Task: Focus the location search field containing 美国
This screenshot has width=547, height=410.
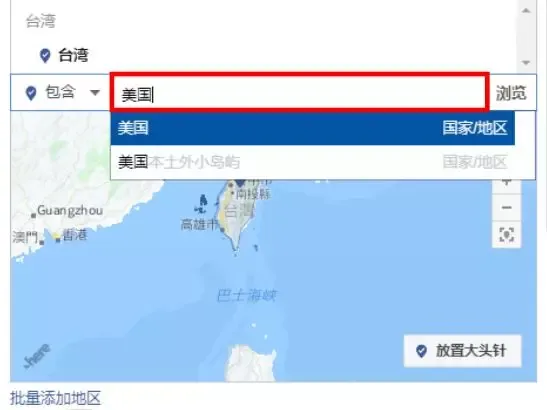Action: coord(299,93)
